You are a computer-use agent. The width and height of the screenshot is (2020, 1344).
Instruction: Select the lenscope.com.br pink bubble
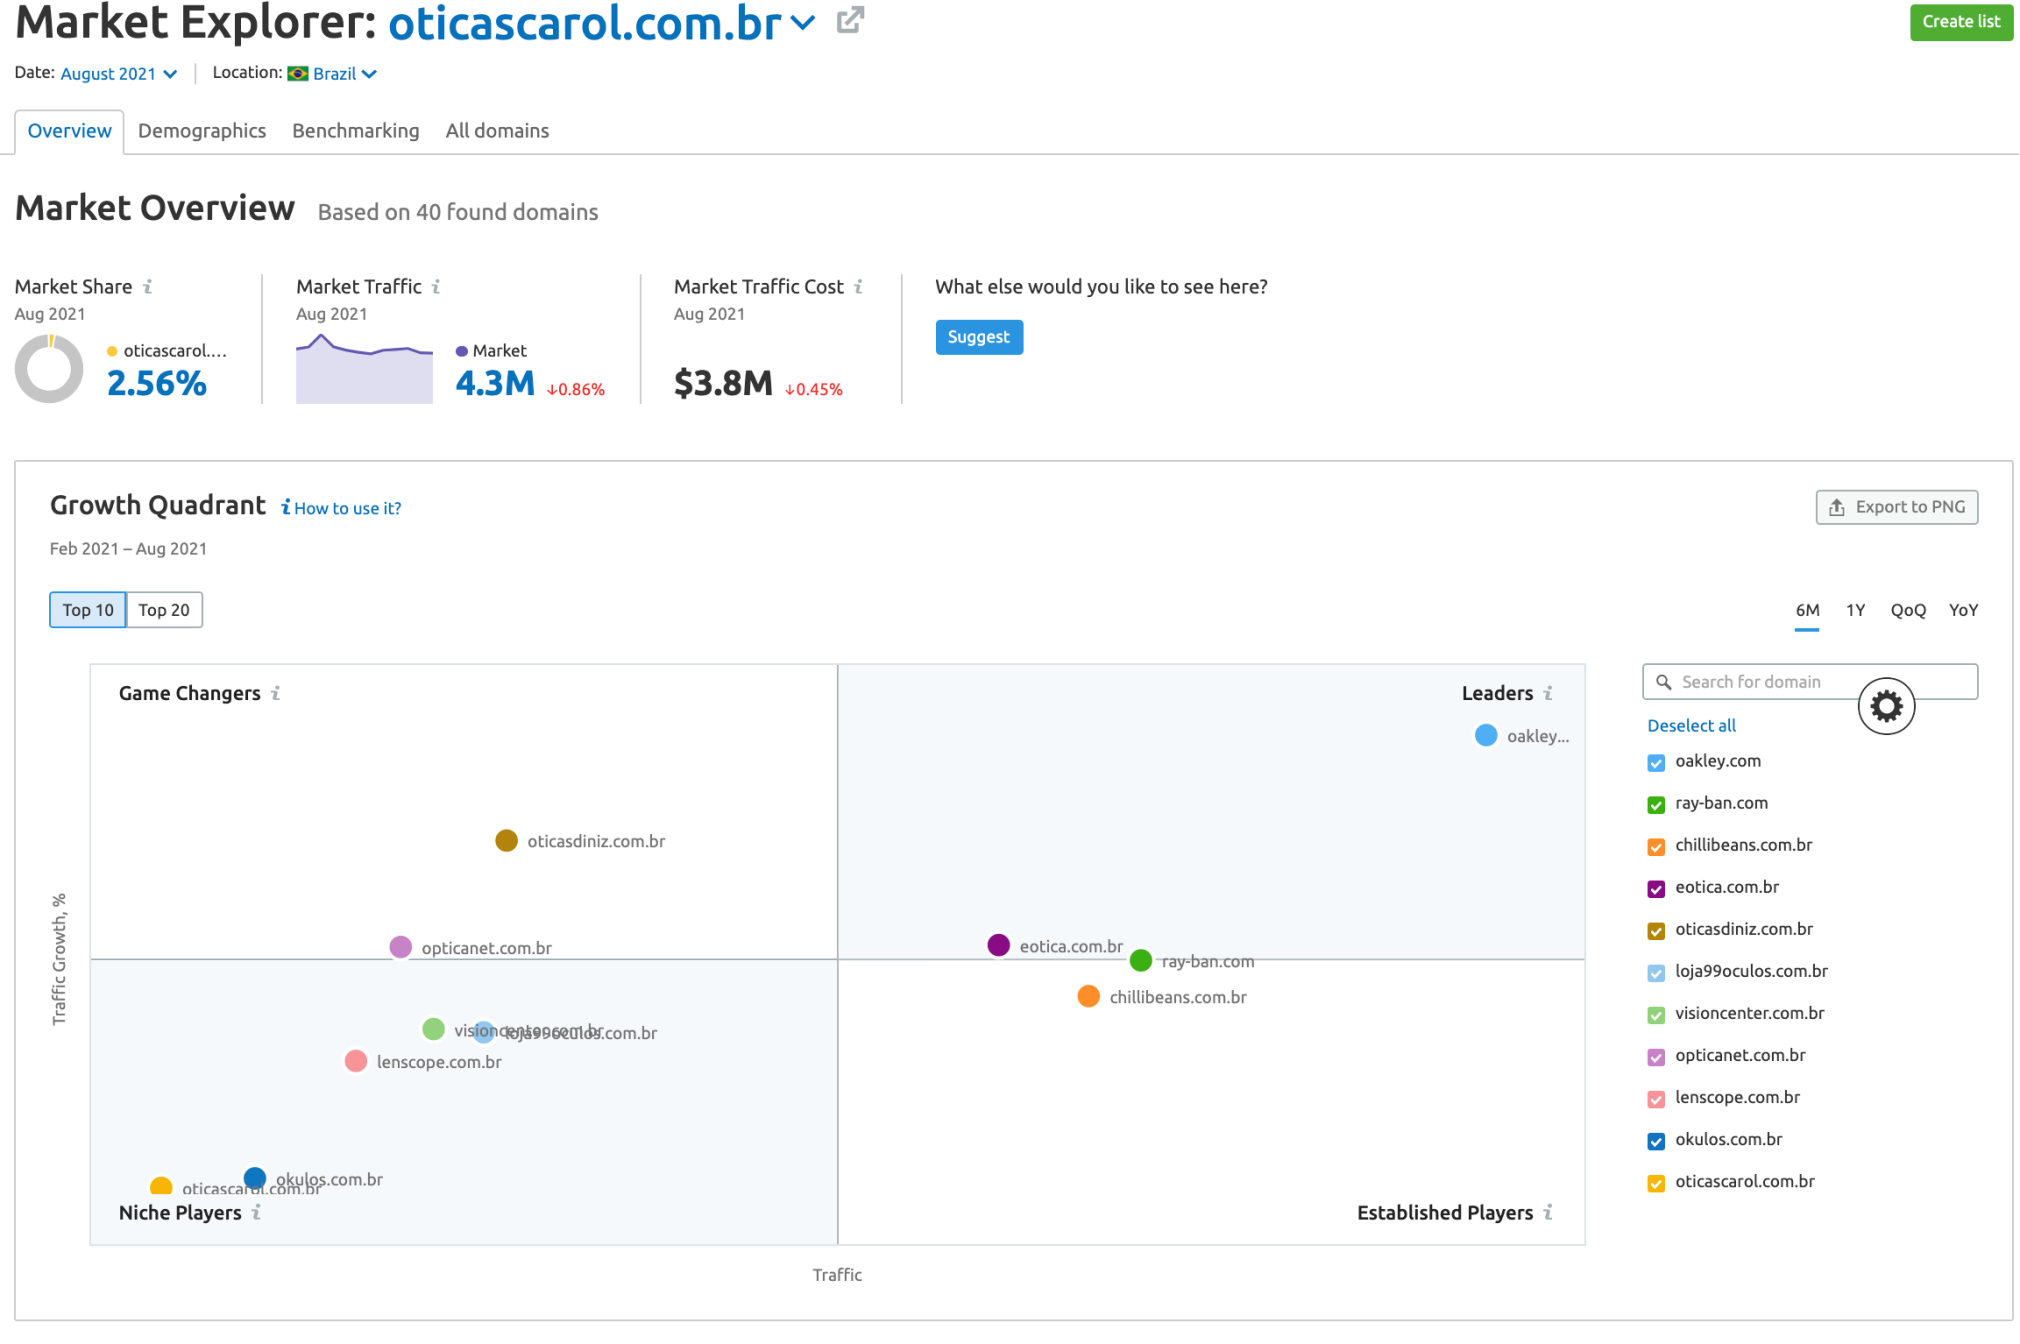click(x=355, y=1061)
